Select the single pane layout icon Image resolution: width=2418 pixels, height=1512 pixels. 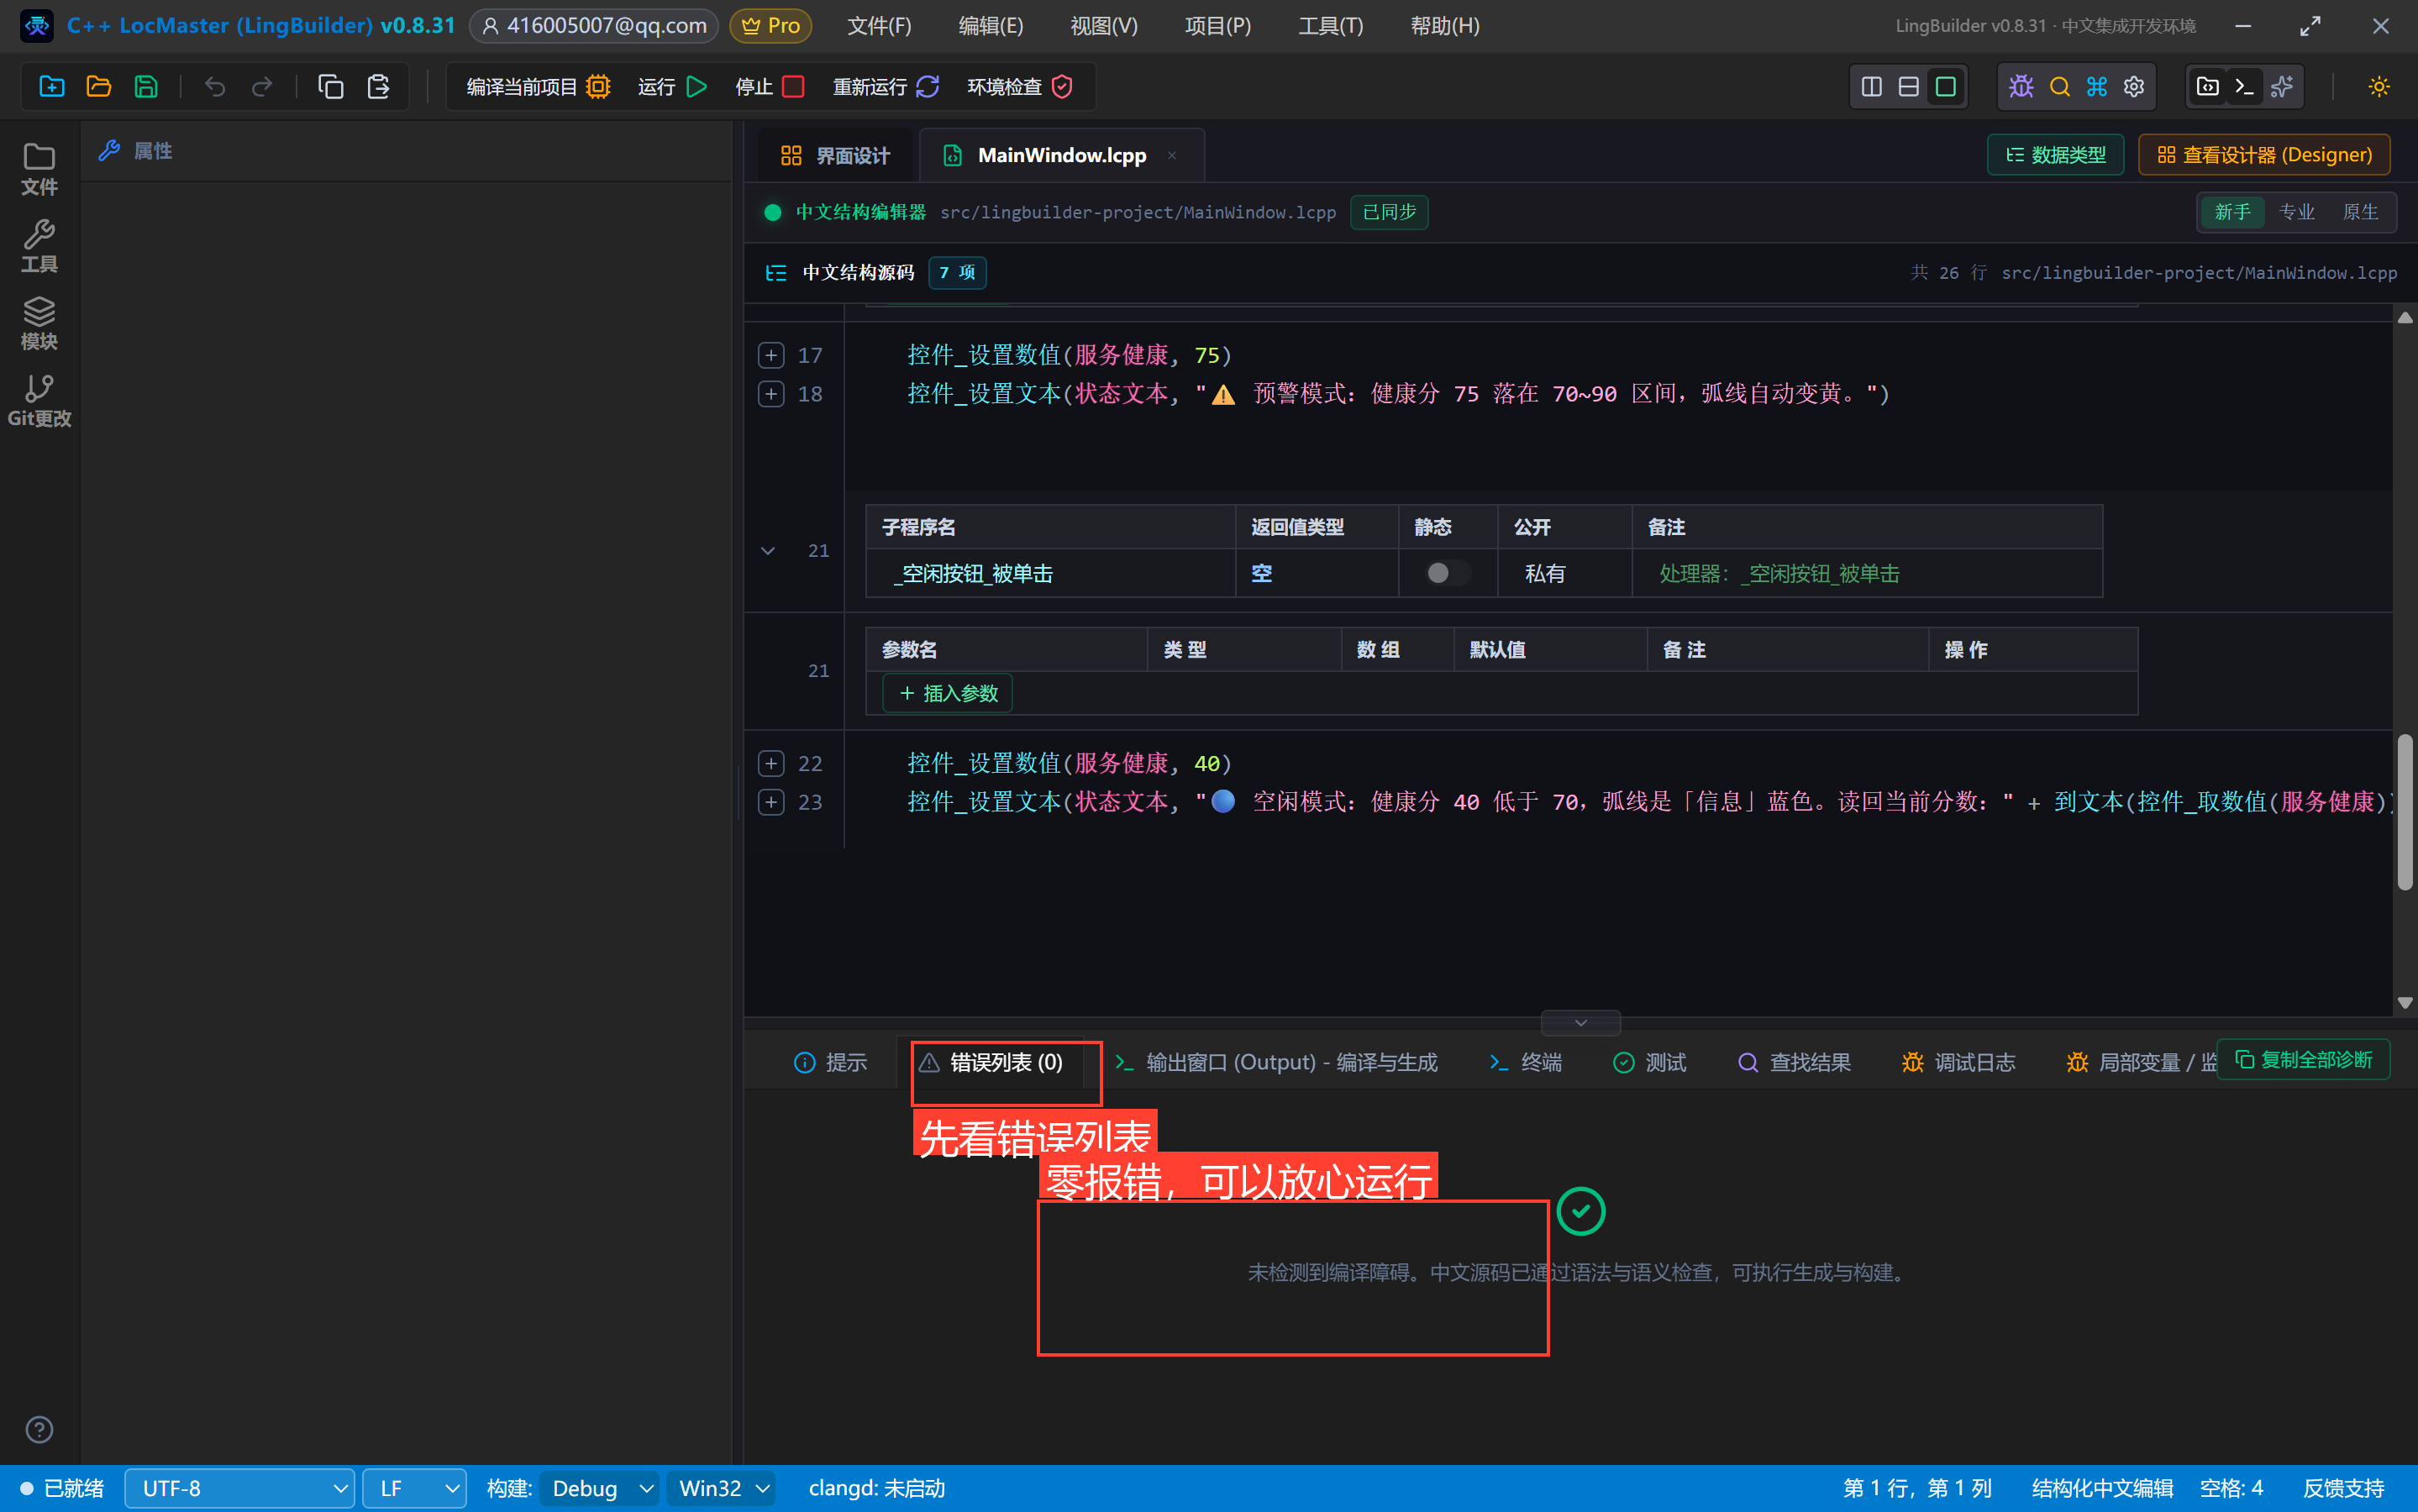tap(1946, 87)
